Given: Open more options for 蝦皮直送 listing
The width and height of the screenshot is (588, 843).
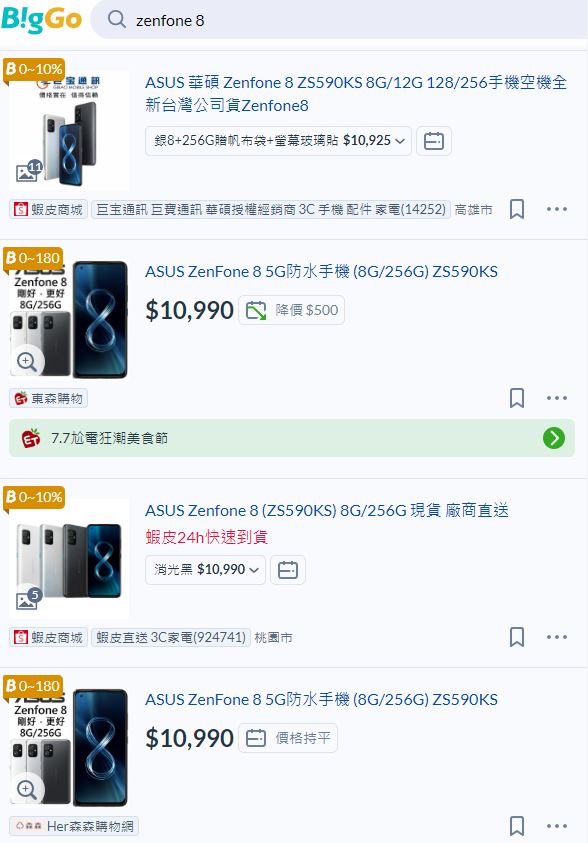Looking at the screenshot, I should click(x=557, y=637).
